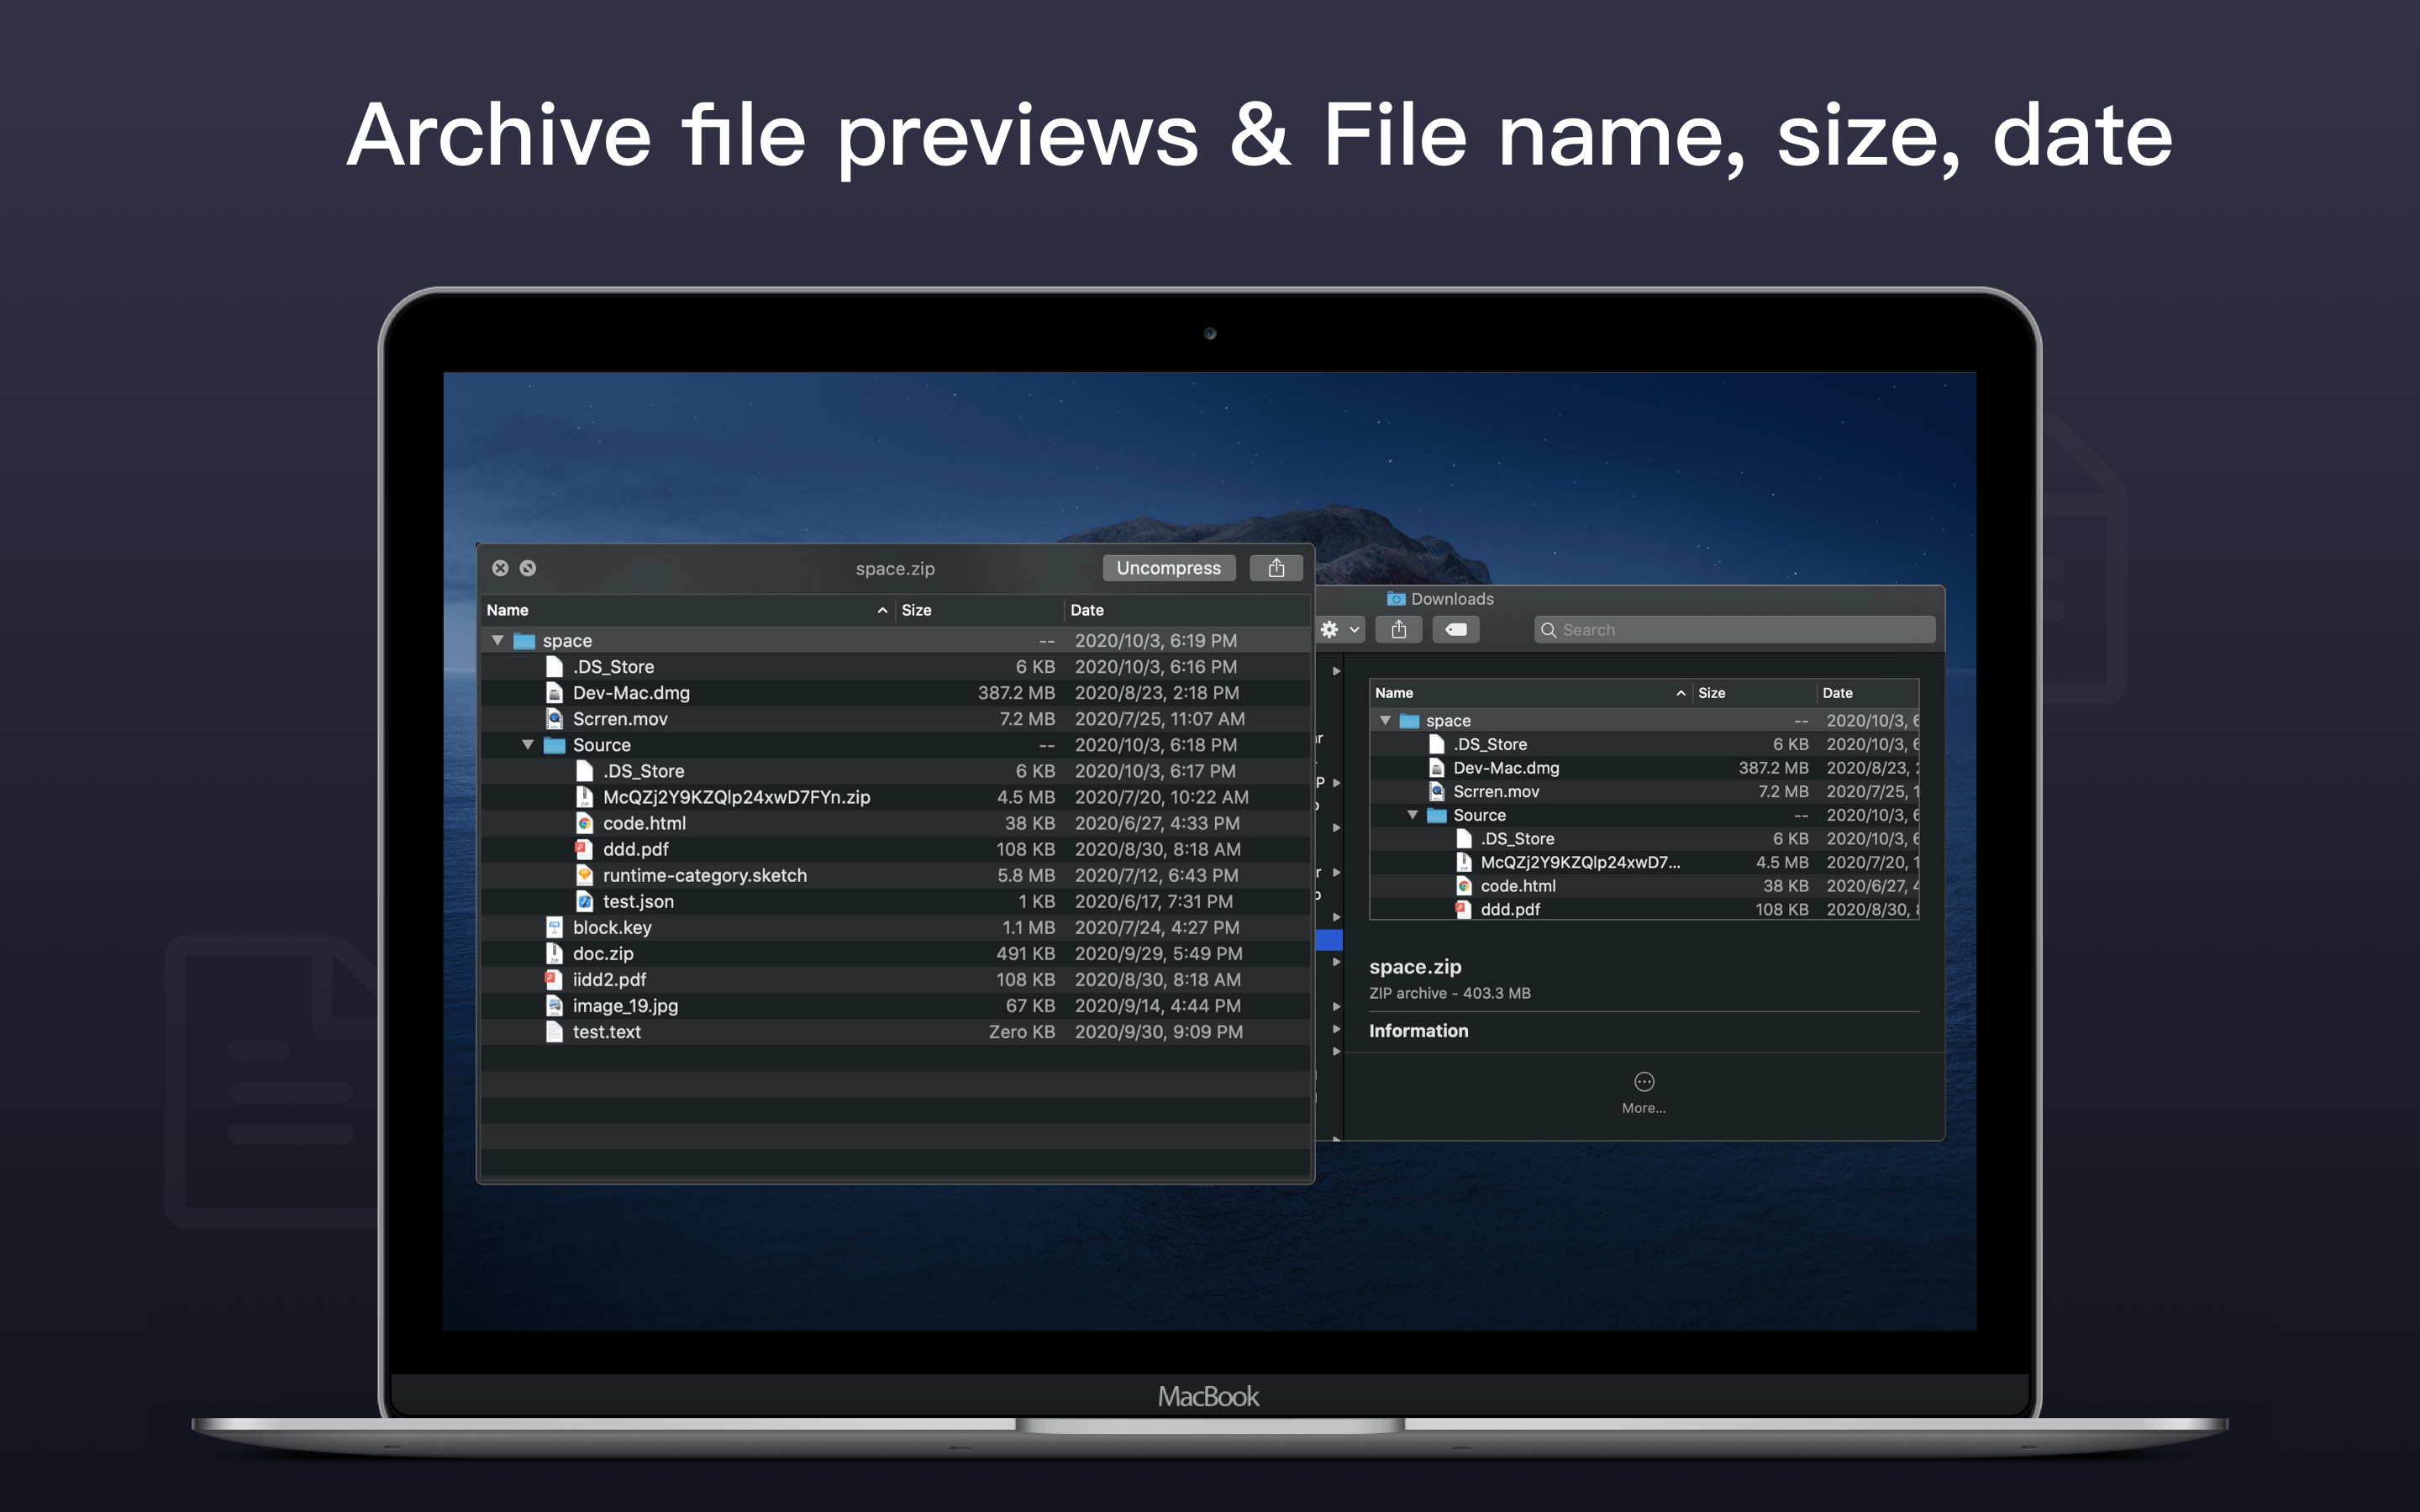The width and height of the screenshot is (2420, 1512).
Task: Select the image_19.jpg picture icon
Action: [553, 1005]
